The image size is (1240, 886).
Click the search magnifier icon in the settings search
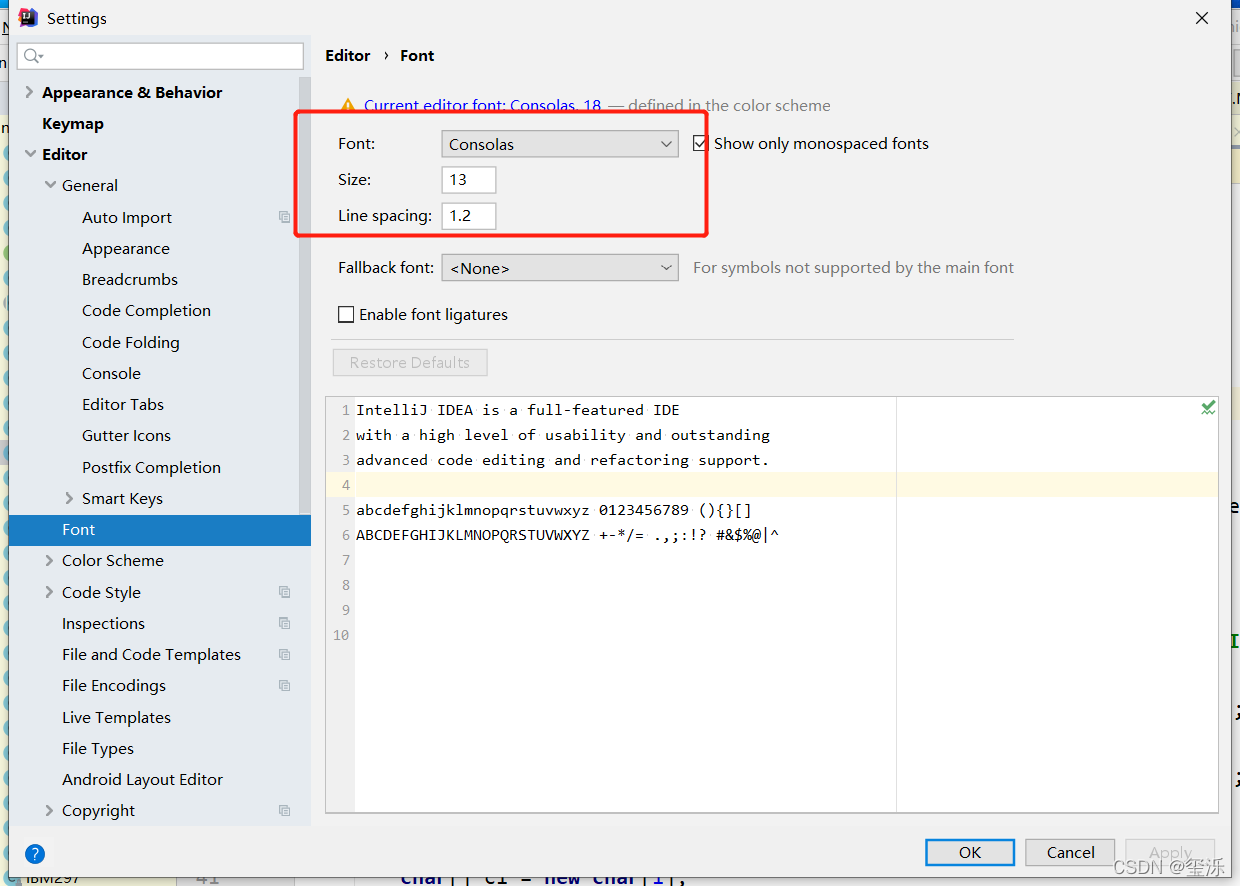tap(33, 56)
